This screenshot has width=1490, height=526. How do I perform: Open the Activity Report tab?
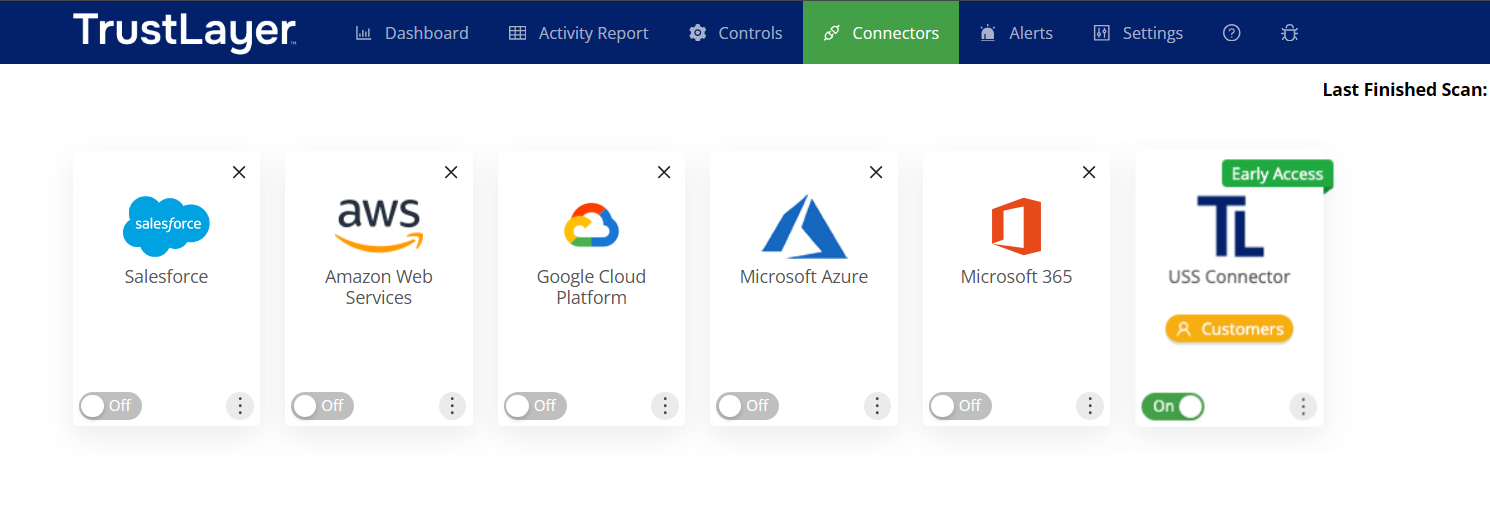[579, 33]
